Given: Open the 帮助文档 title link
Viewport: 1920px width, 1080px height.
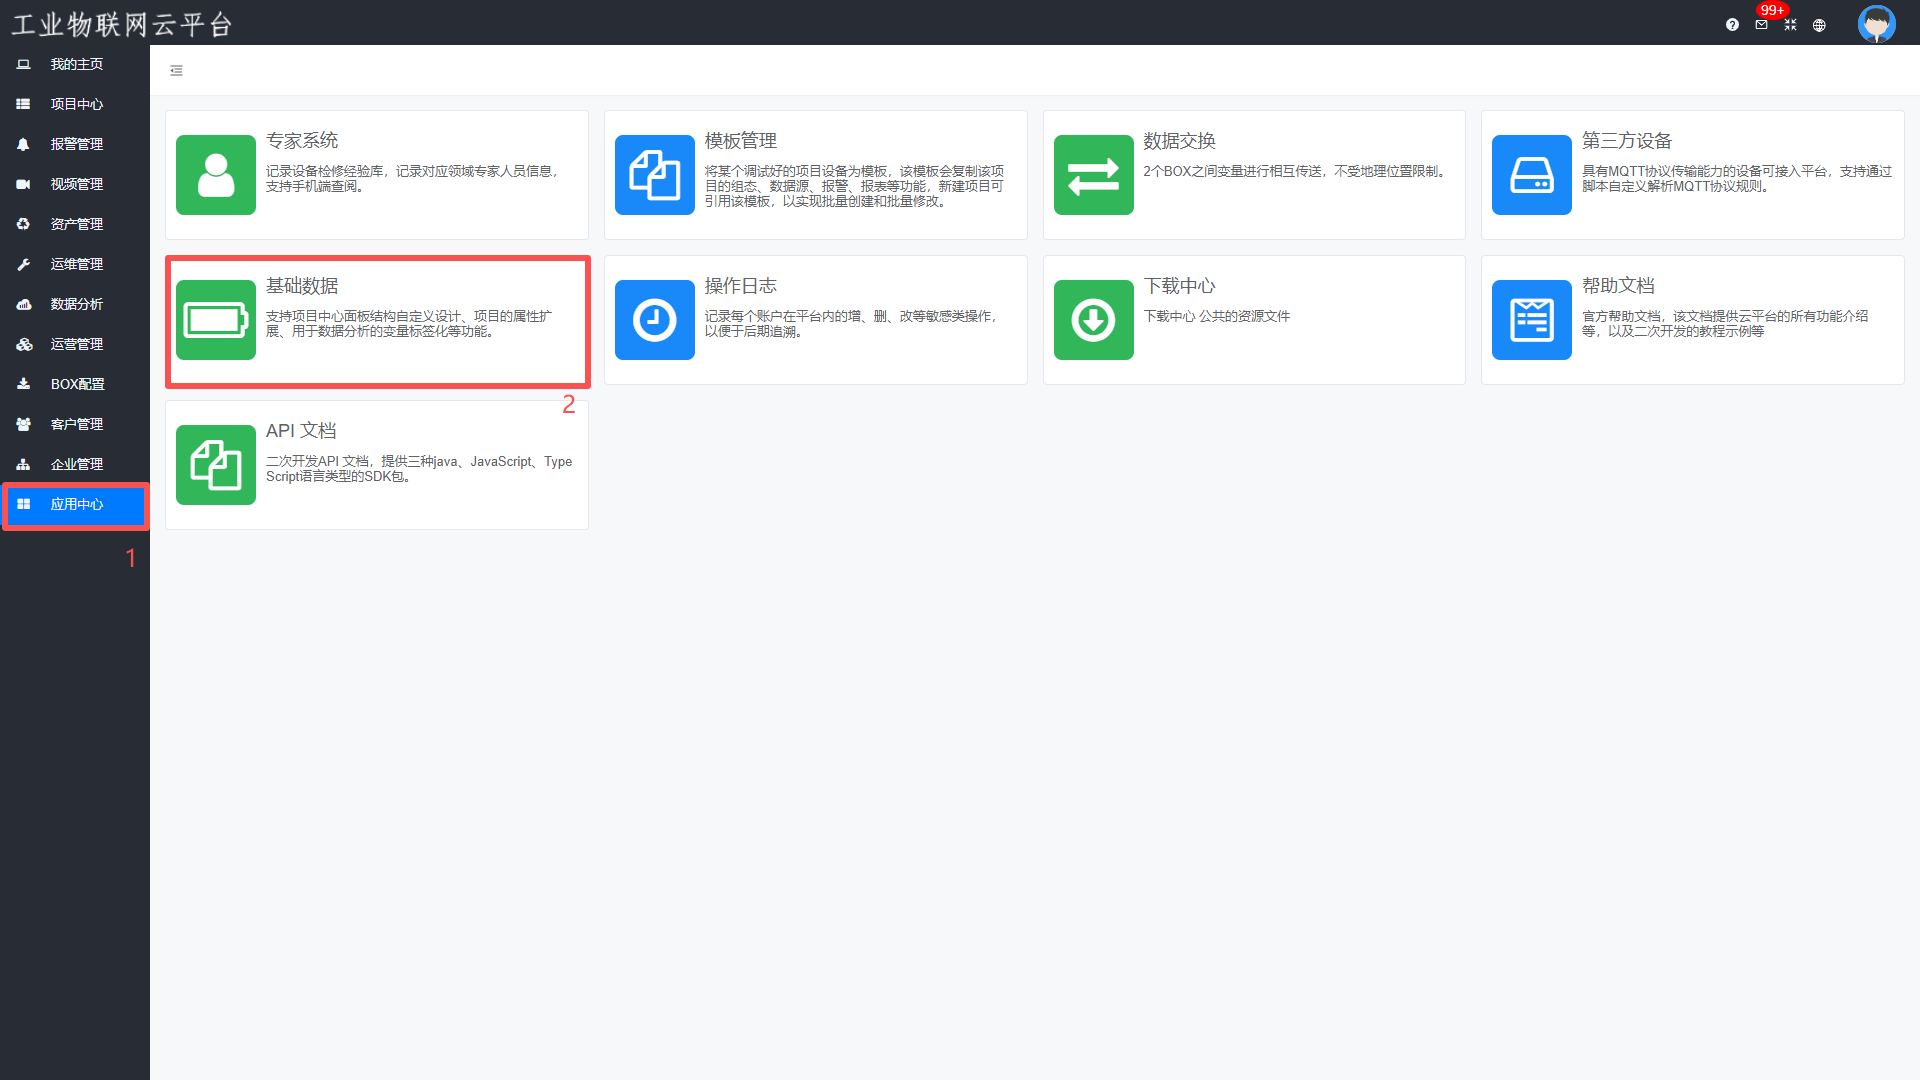Looking at the screenshot, I should [x=1617, y=286].
